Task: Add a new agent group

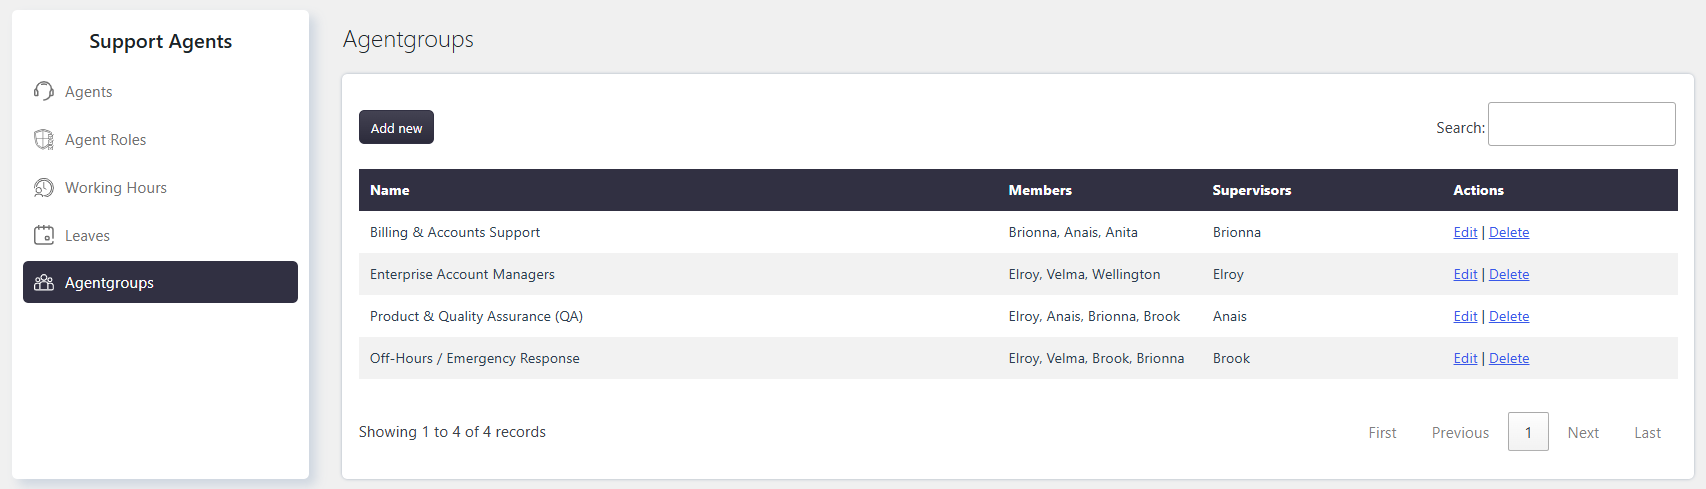Action: pos(396,127)
